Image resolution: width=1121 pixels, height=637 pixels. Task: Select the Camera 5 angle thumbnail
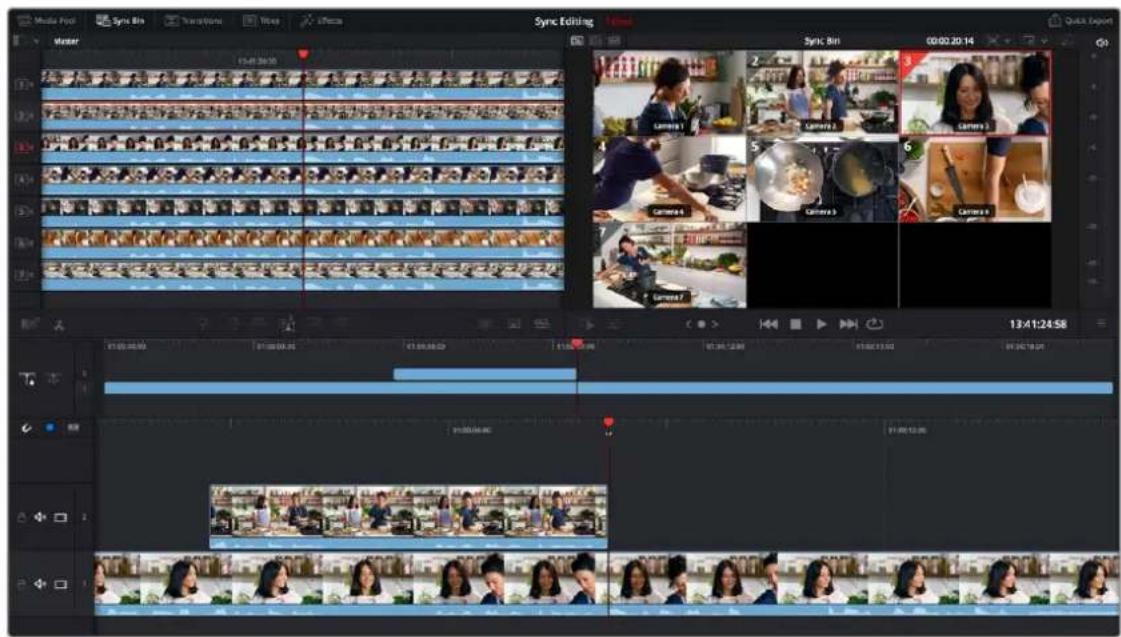pos(822,179)
